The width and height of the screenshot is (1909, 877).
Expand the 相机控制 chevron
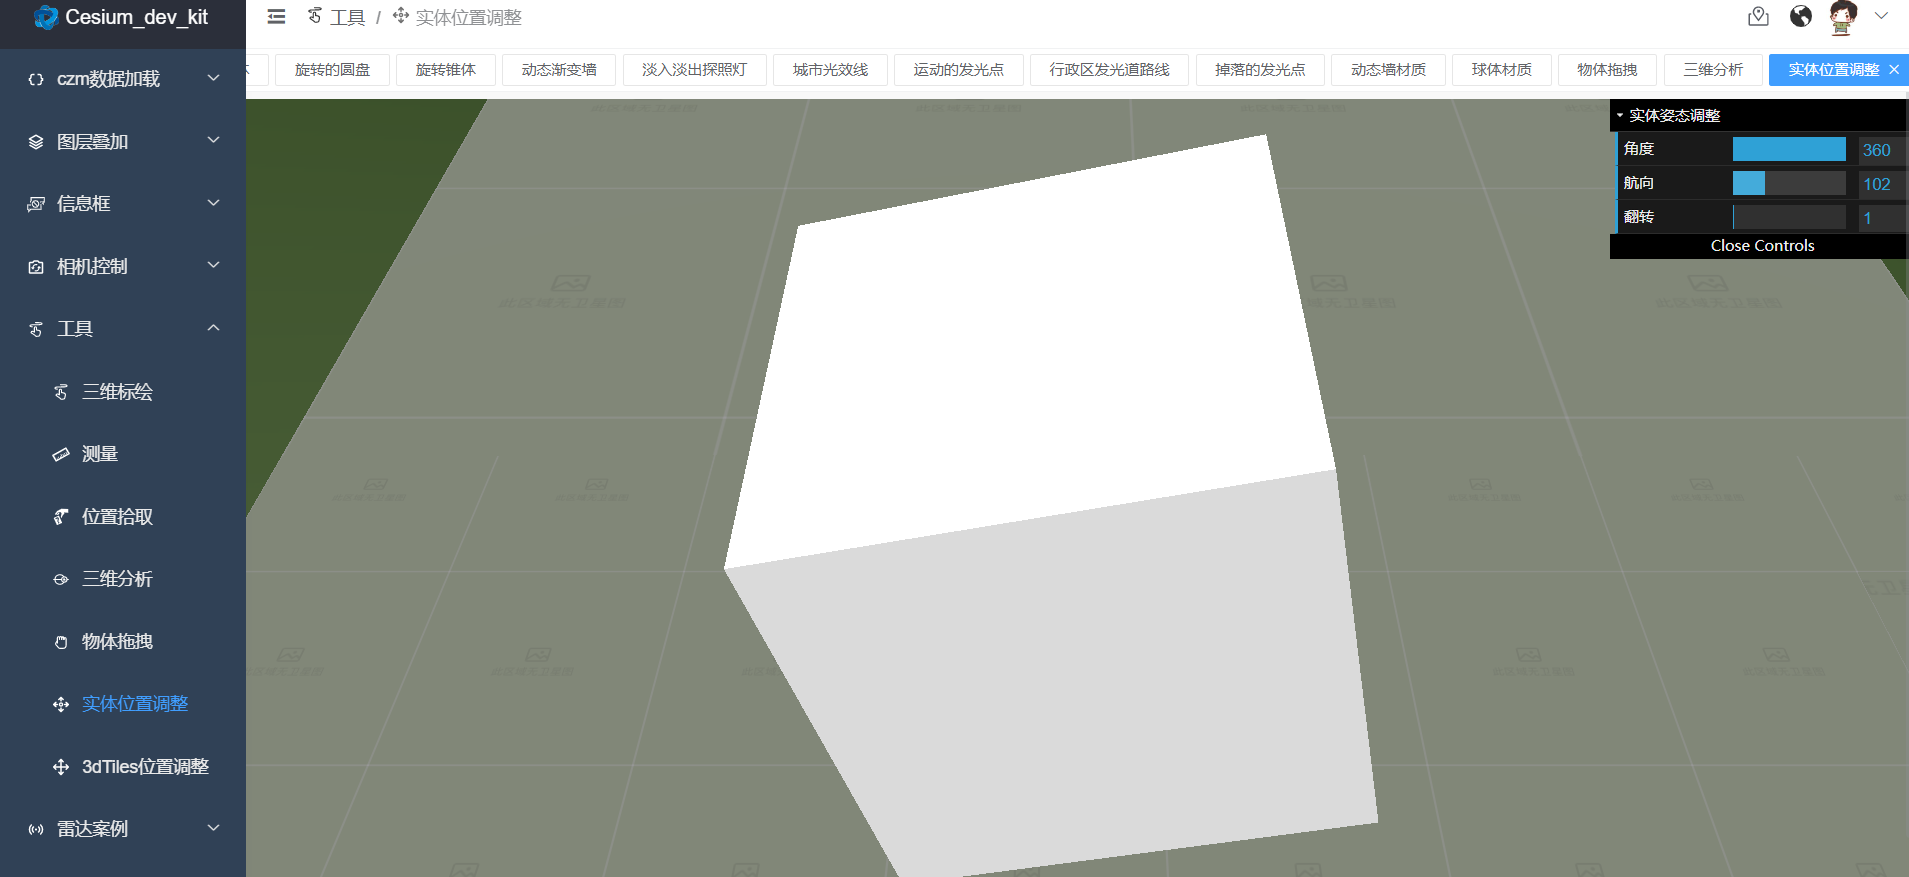click(213, 265)
